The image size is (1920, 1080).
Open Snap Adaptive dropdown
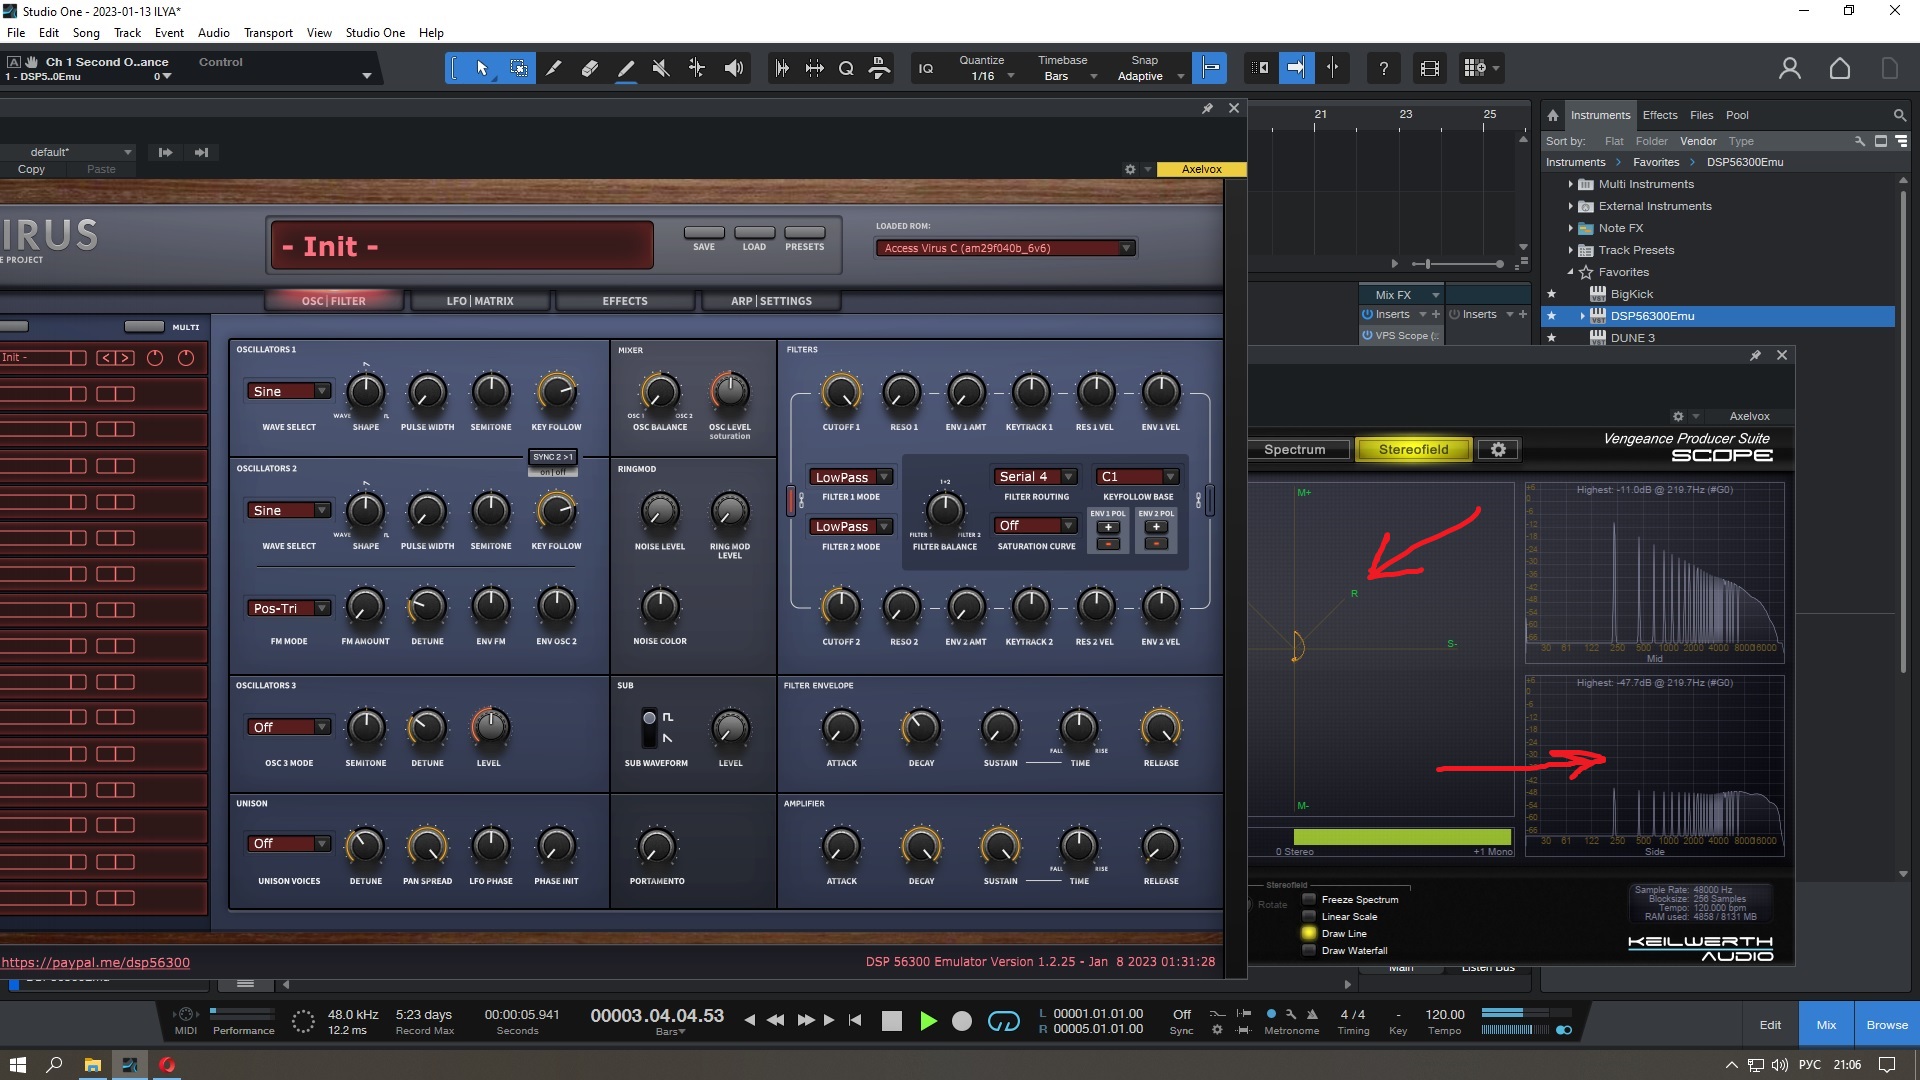click(x=1148, y=76)
